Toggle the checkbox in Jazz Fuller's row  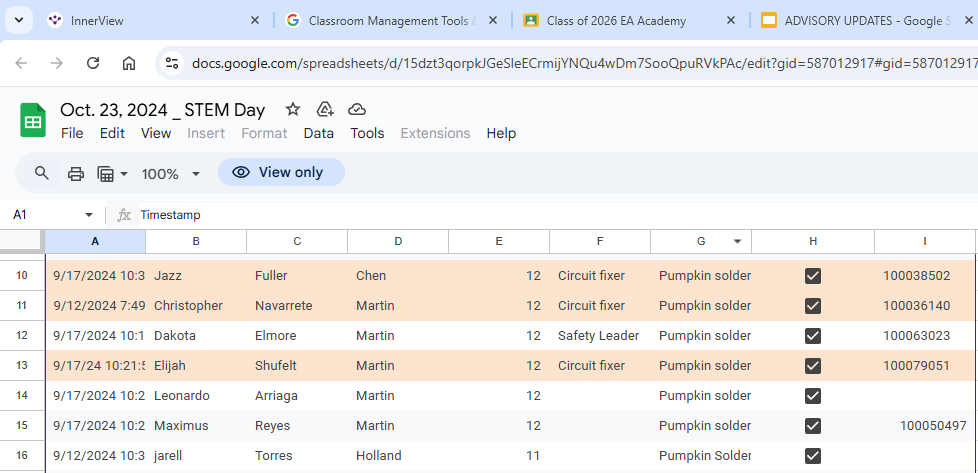pos(813,276)
